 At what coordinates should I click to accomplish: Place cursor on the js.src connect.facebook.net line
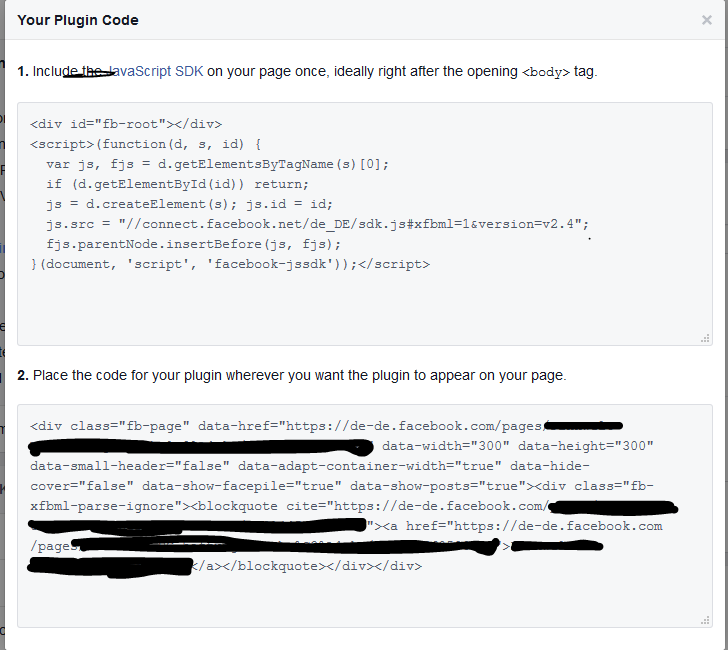click(318, 224)
